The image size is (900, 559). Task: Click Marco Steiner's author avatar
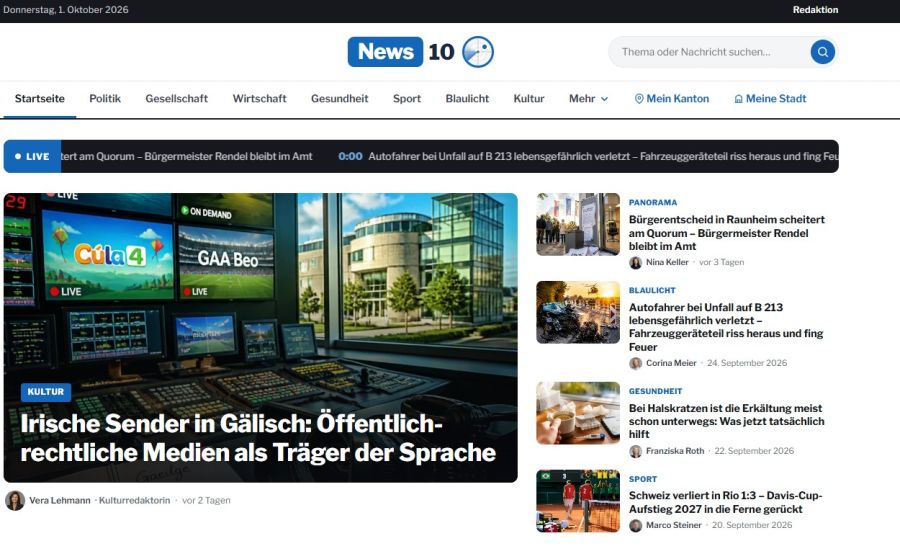tap(635, 525)
